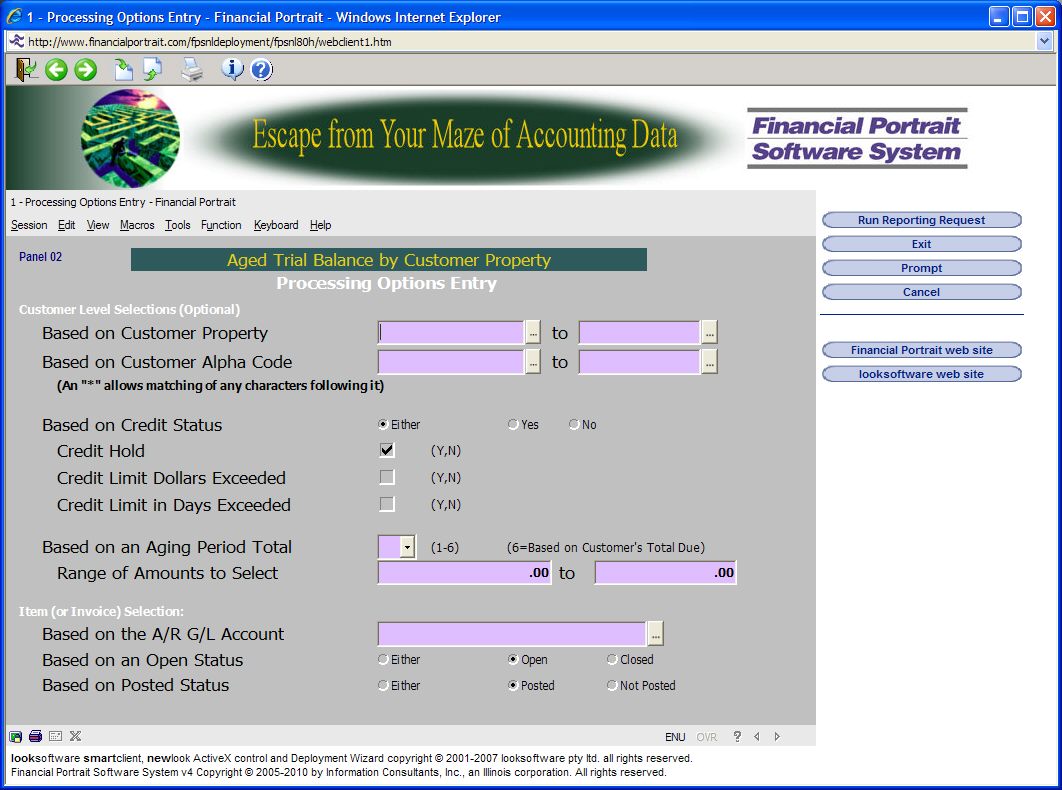The image size is (1062, 790).
Task: Click the green forward arrow icon
Action: tap(85, 69)
